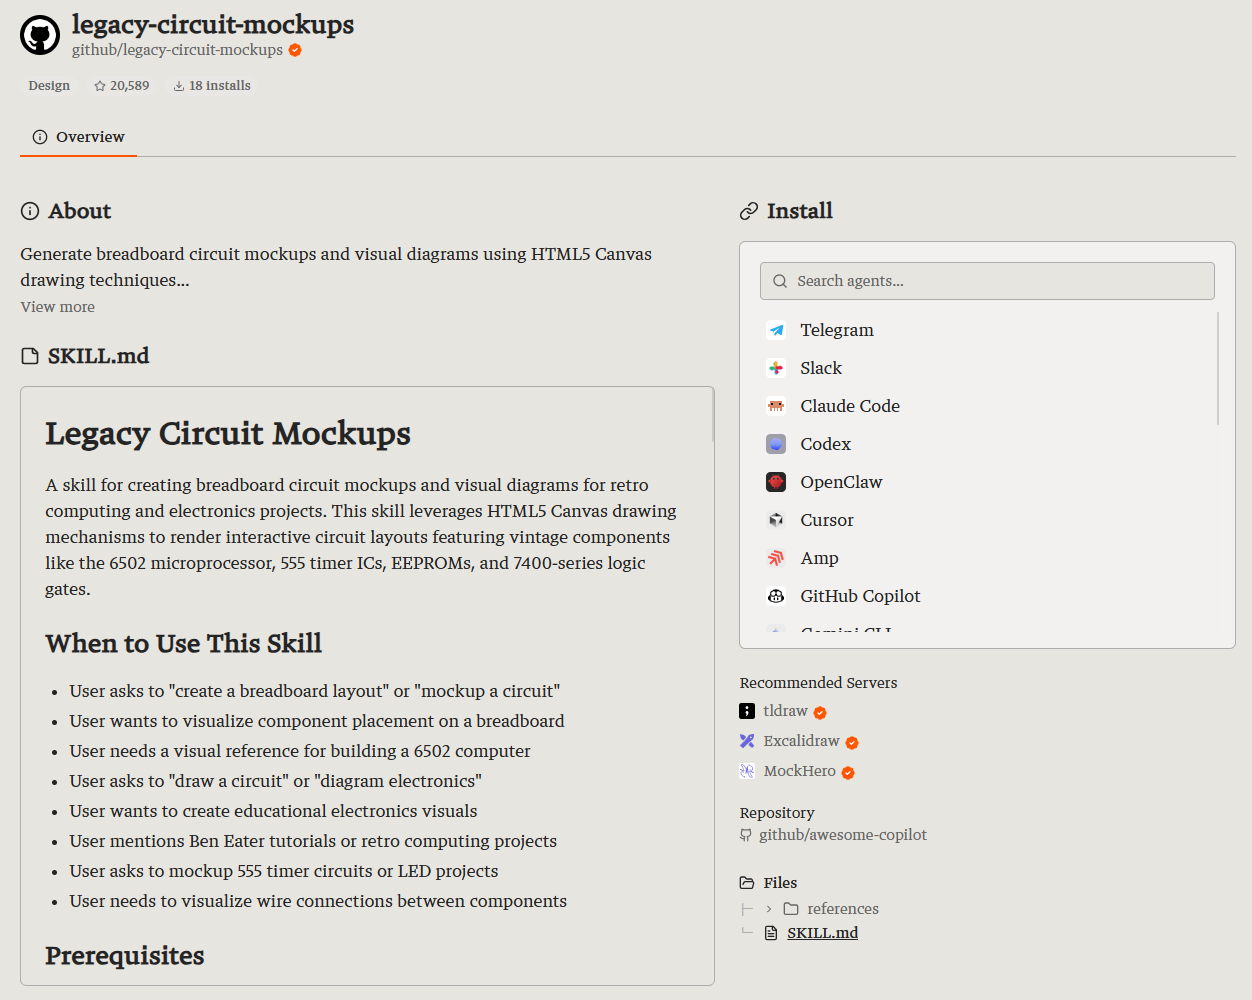Click the SKILL.md heading file icon
The width and height of the screenshot is (1252, 1000).
(x=30, y=356)
